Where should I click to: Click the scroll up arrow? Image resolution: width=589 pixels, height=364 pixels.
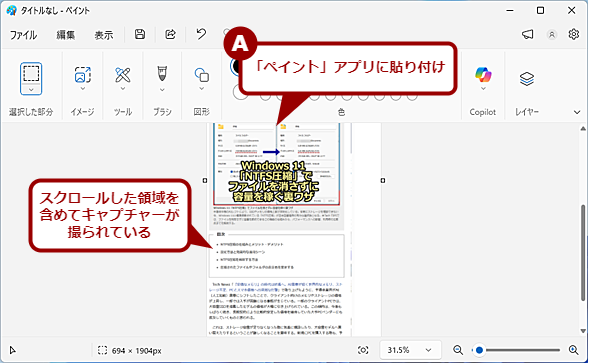click(583, 128)
